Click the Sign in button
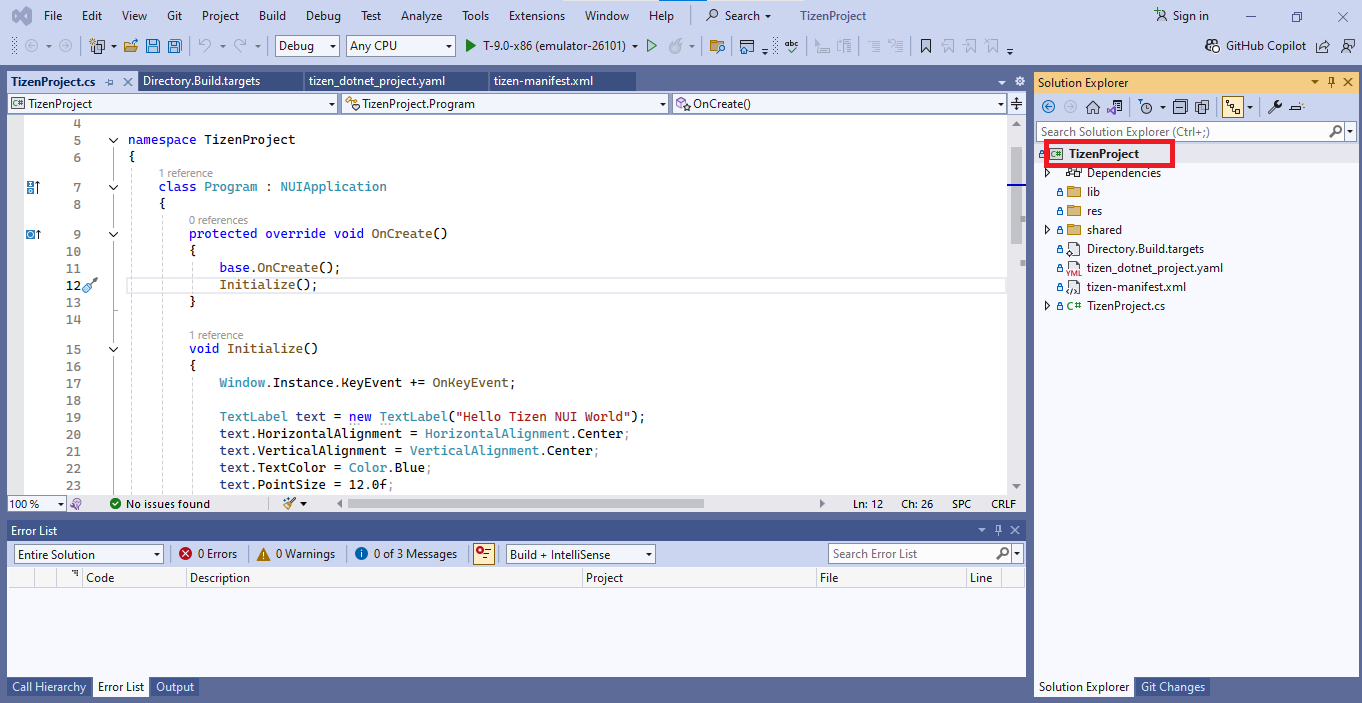 tap(1180, 15)
